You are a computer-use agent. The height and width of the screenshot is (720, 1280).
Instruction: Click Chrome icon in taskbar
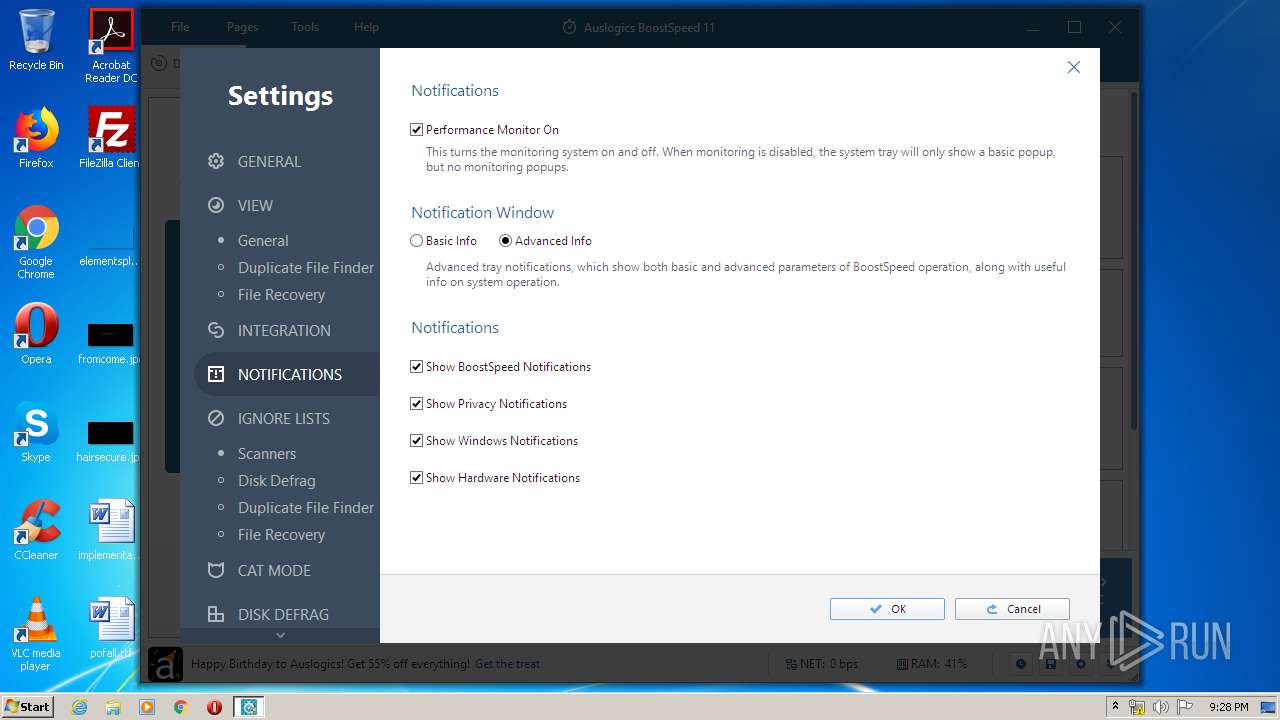click(180, 707)
